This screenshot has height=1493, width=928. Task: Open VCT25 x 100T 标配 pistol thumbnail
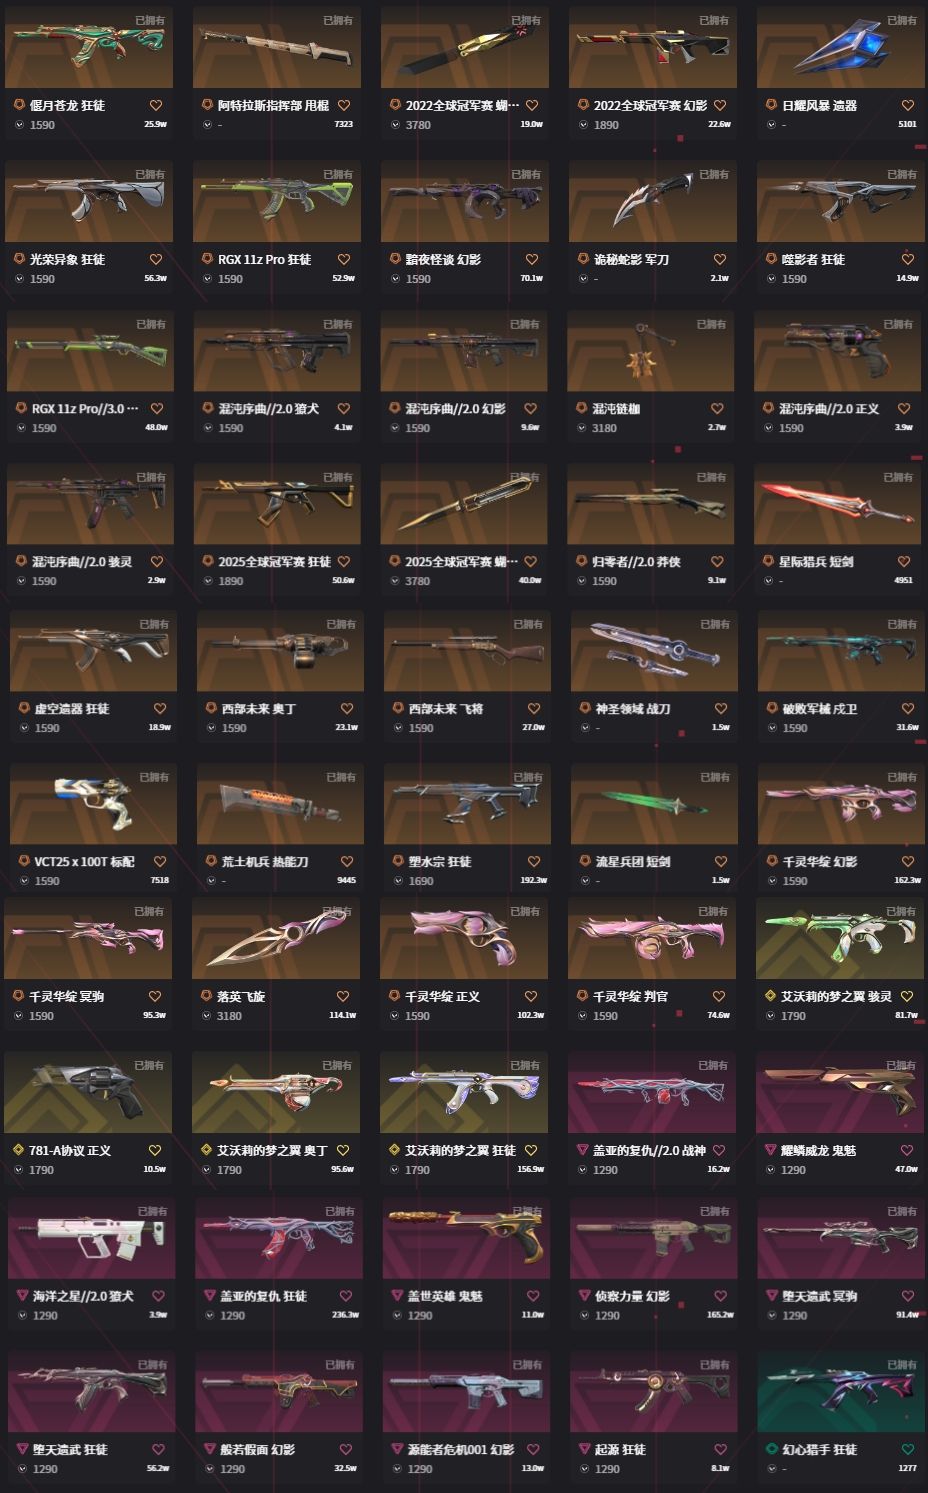(x=94, y=804)
